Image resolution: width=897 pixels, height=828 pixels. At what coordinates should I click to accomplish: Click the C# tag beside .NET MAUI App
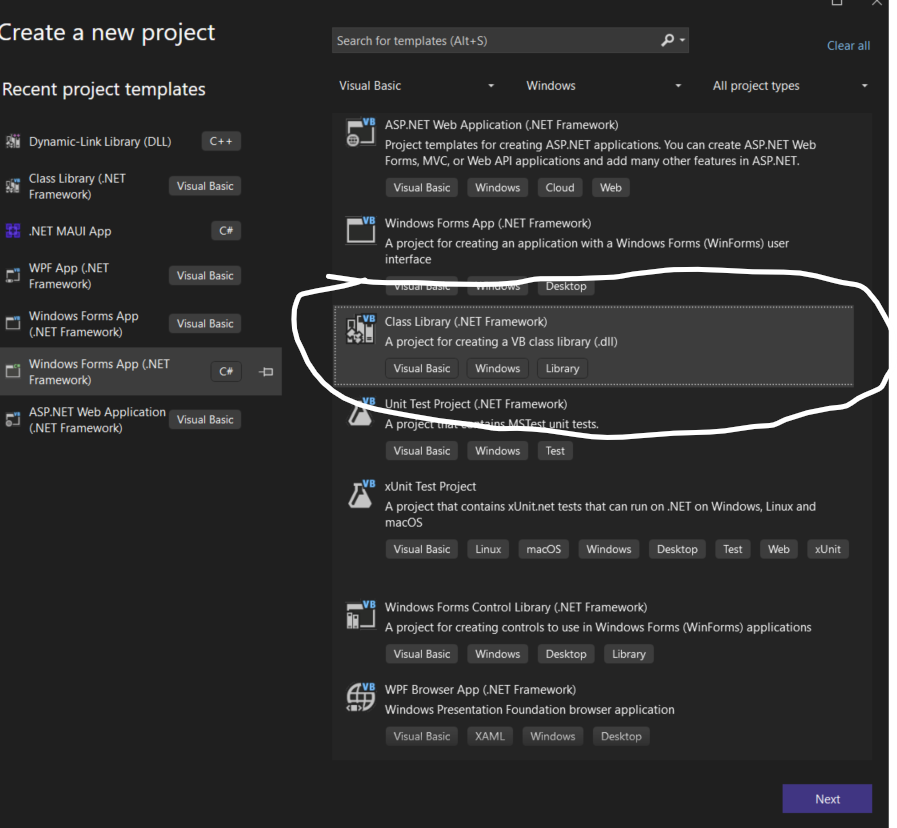point(226,231)
